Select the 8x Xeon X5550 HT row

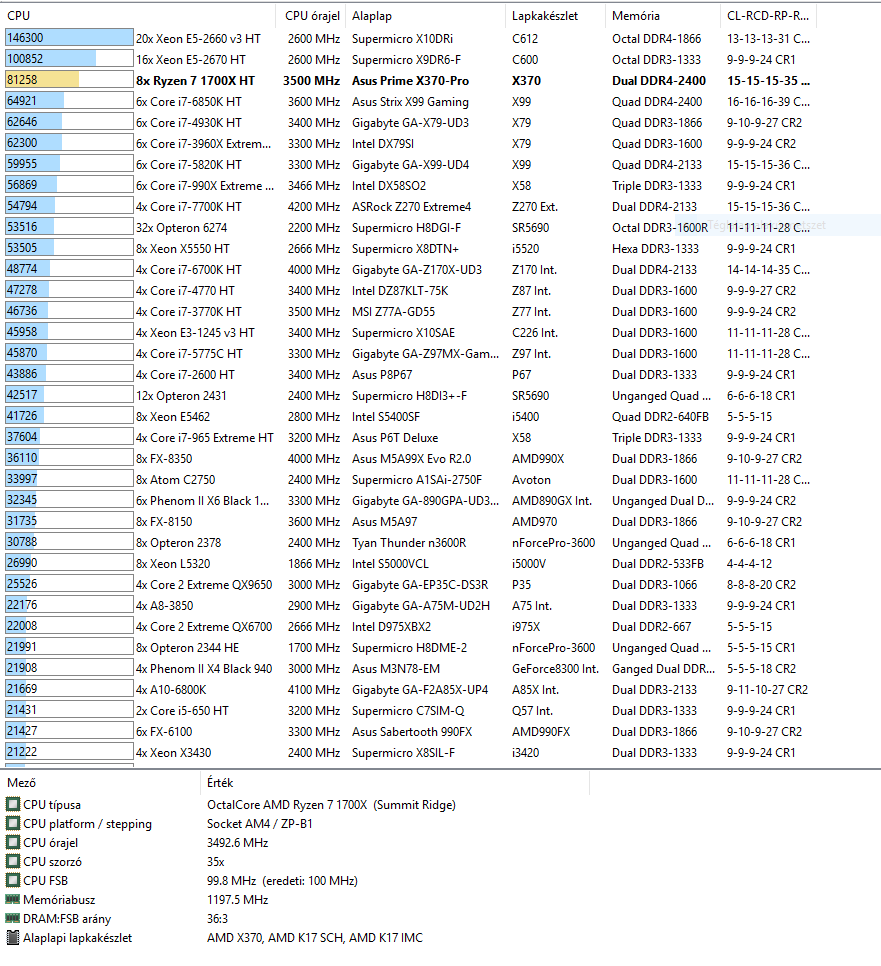point(411,248)
